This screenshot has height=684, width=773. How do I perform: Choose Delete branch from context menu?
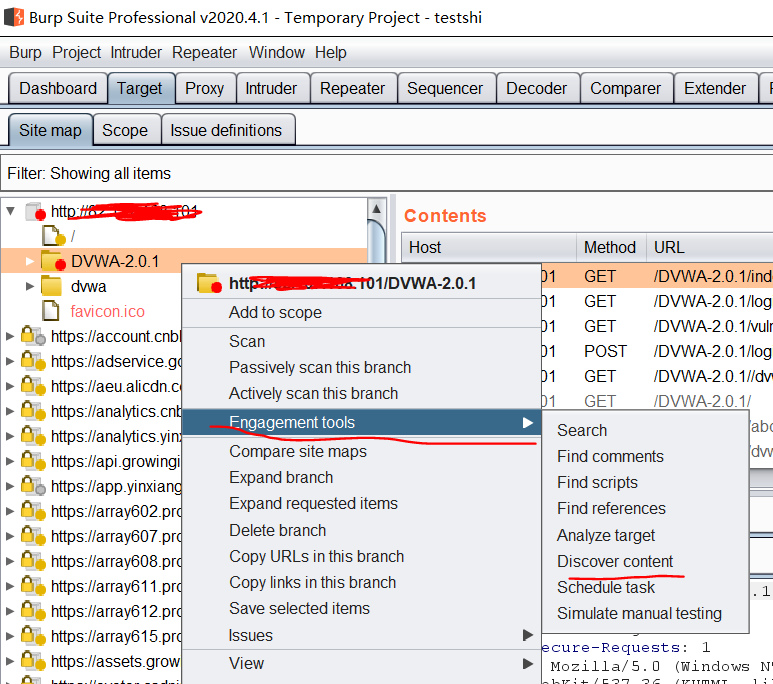pyautogui.click(x=361, y=530)
